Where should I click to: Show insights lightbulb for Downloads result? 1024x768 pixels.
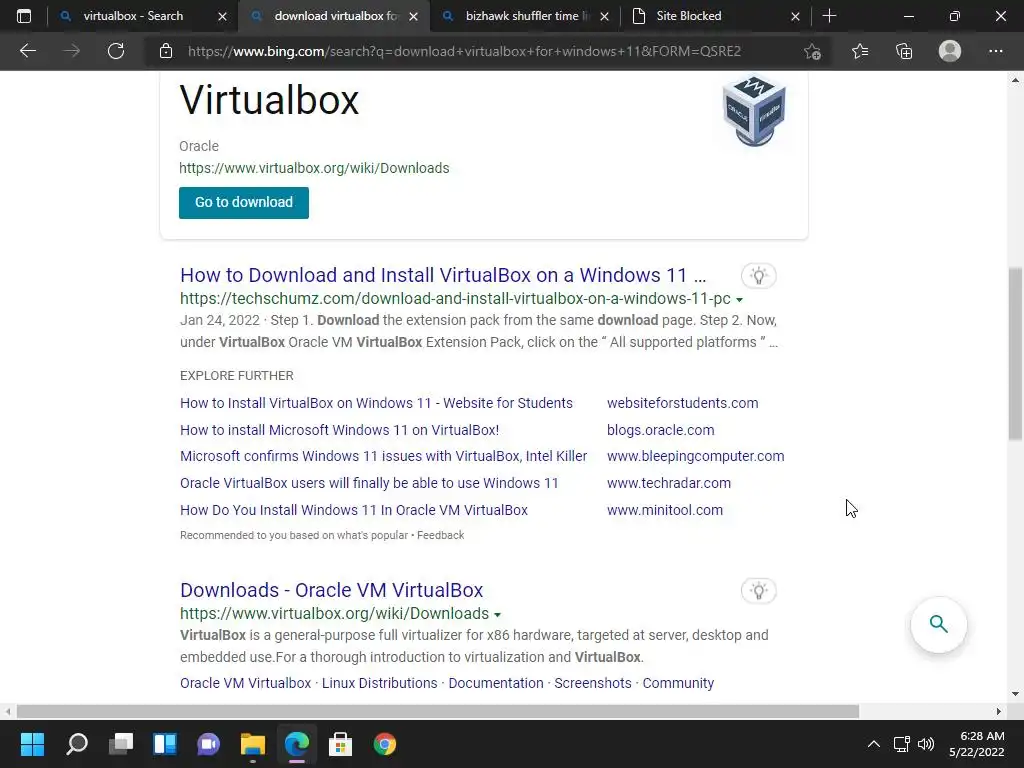pos(758,591)
